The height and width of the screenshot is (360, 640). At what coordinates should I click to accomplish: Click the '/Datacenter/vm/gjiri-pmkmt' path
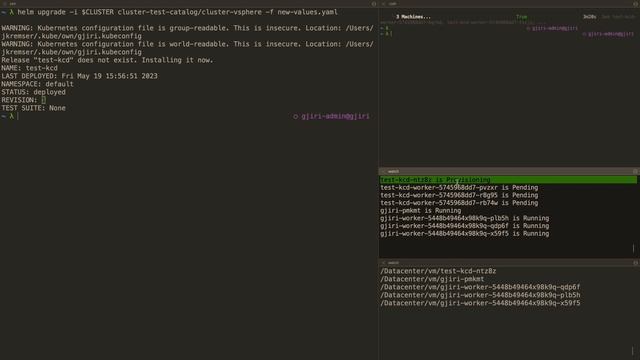tap(432, 279)
